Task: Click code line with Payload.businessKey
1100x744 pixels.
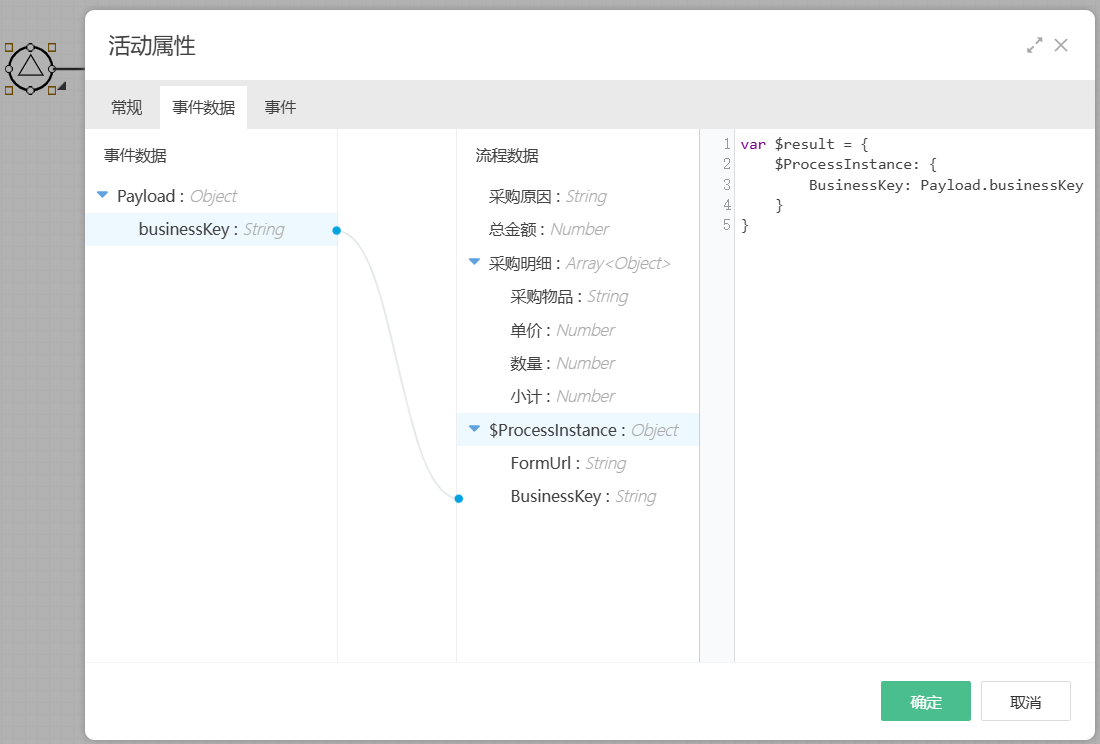Action: 945,185
